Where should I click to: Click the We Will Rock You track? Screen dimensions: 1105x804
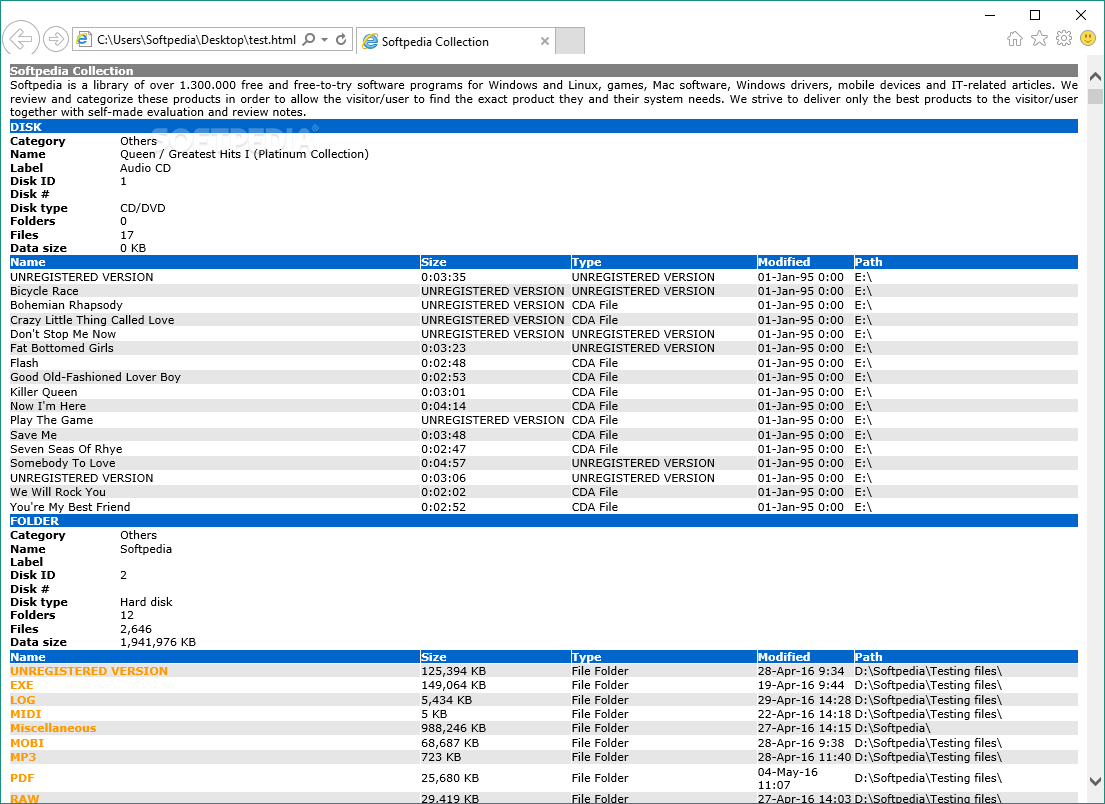[58, 492]
